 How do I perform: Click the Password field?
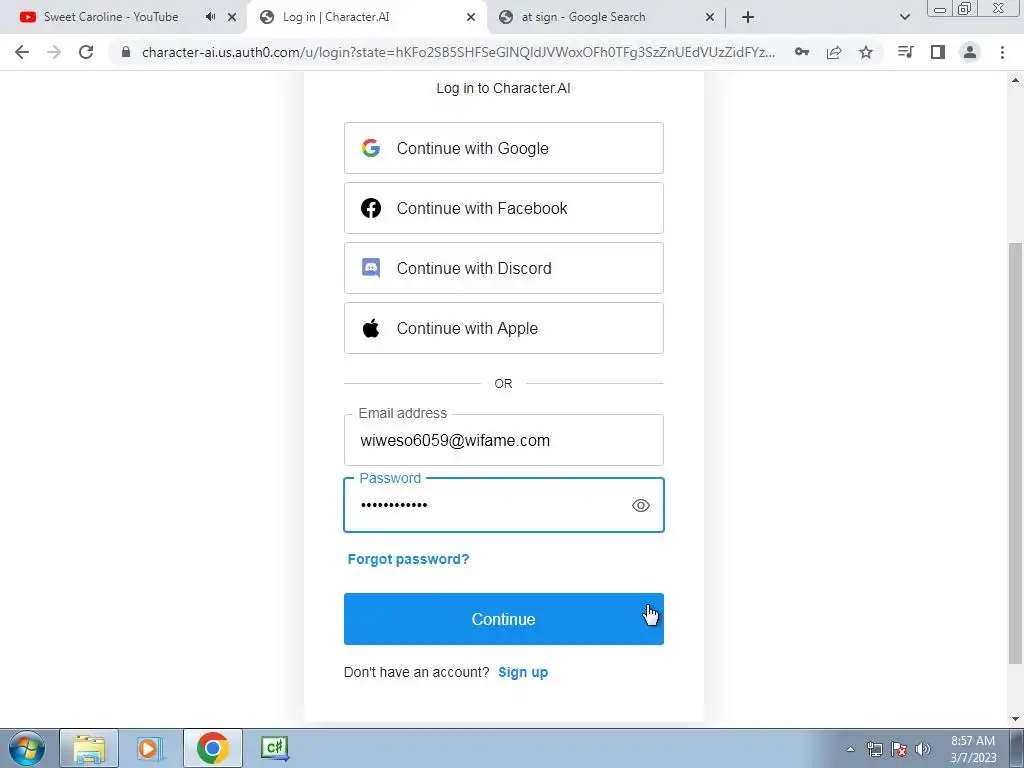coord(504,505)
